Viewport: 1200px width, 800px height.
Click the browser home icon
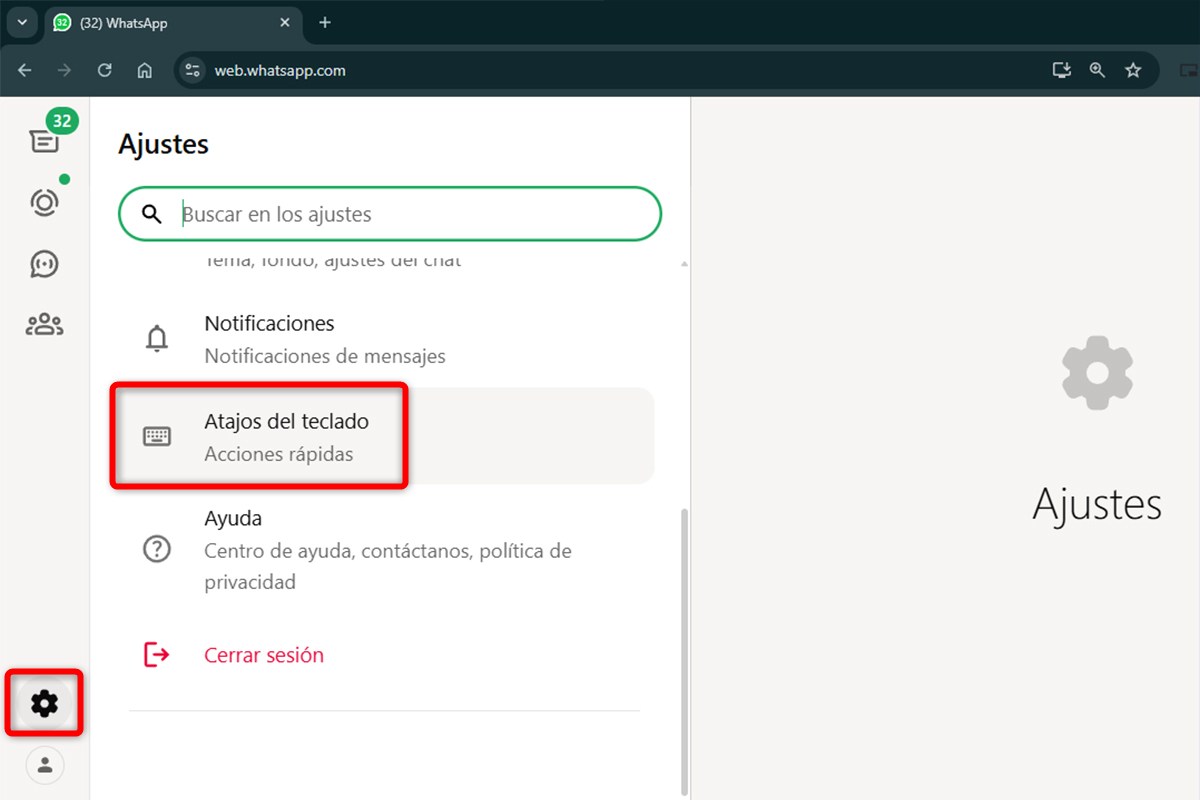(145, 70)
